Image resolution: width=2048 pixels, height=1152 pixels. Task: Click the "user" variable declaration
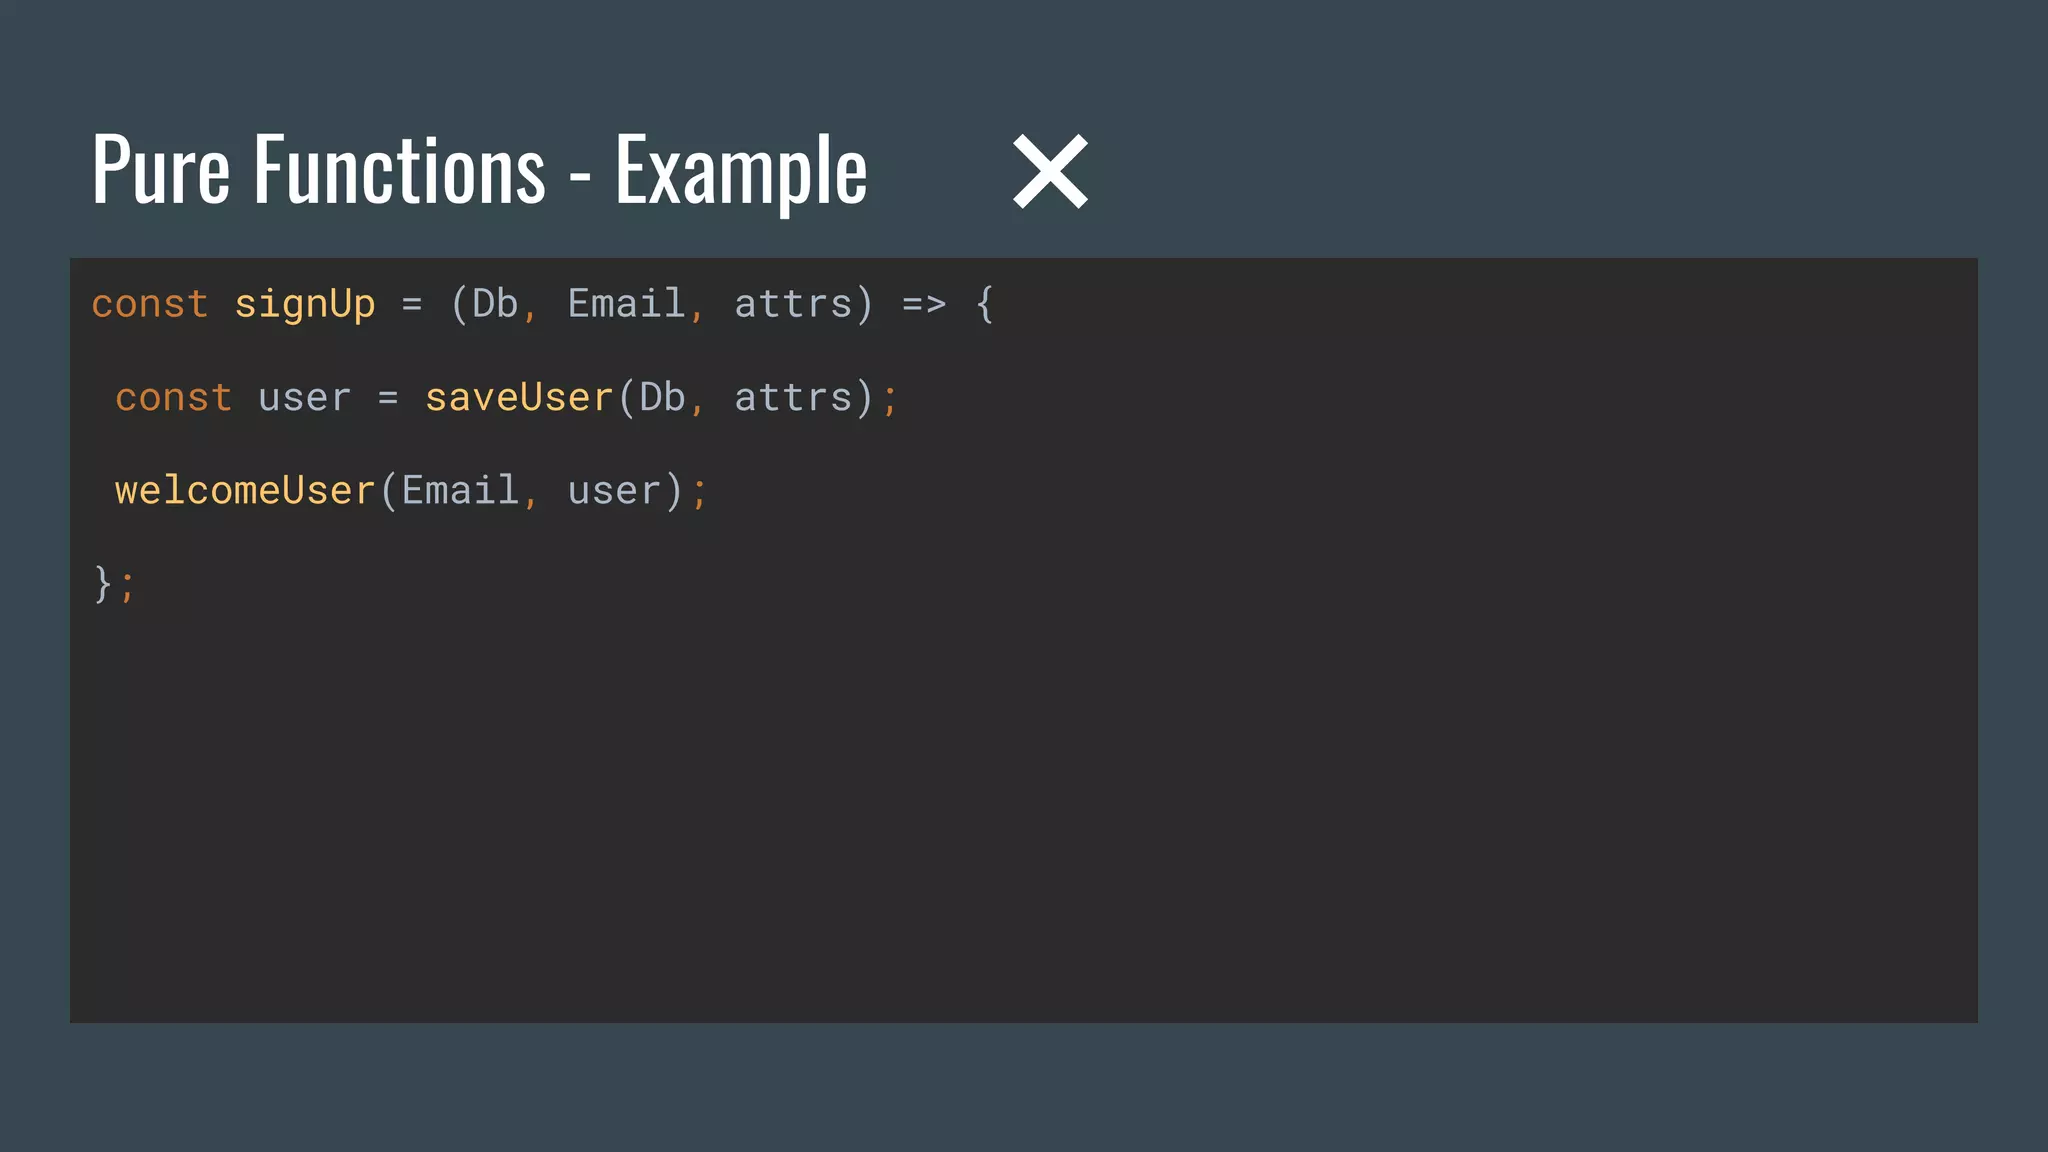tap(305, 398)
